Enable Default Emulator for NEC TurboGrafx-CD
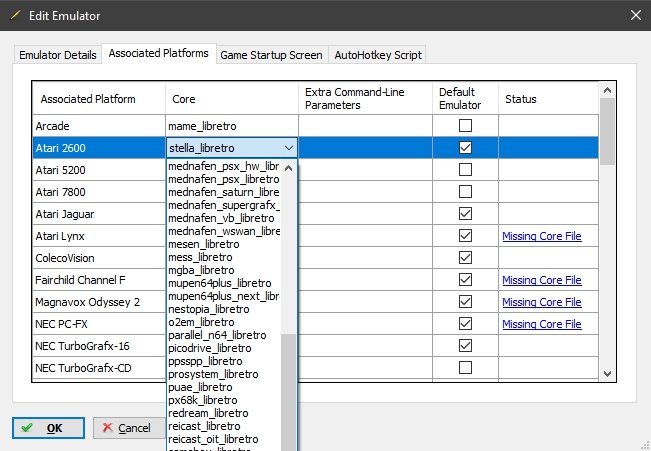Viewport: 651px width, 451px height. point(465,368)
